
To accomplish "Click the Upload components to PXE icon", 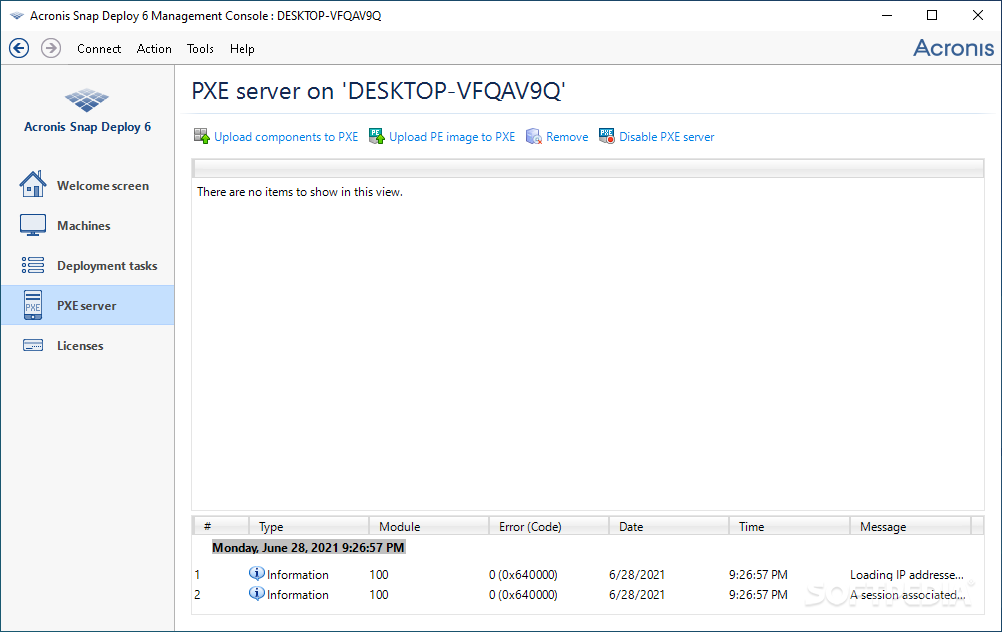I will (202, 136).
